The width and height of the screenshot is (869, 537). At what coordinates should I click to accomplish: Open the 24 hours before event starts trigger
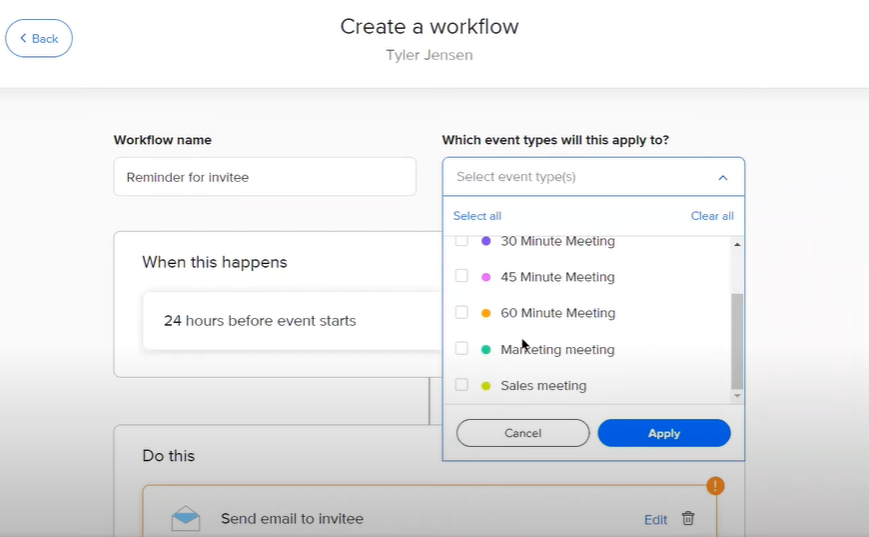292,321
